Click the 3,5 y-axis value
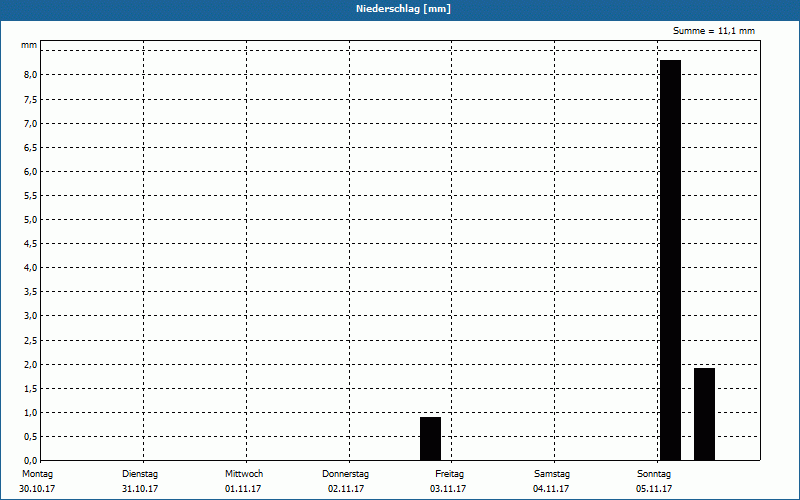The height and width of the screenshot is (500, 800). (x=31, y=292)
